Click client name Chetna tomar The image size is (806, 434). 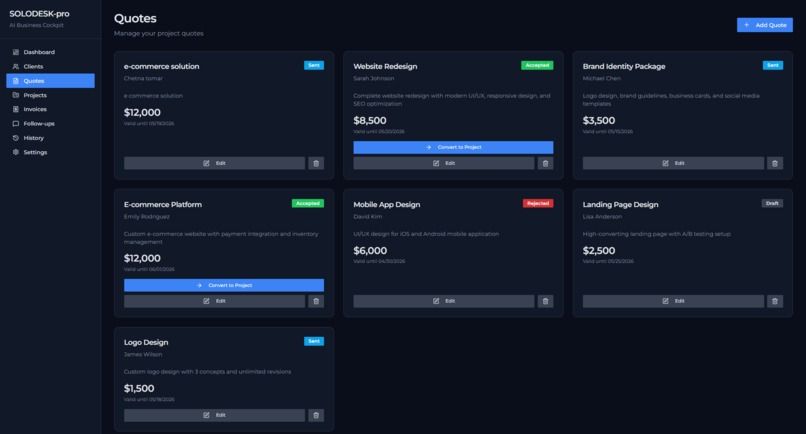(143, 78)
